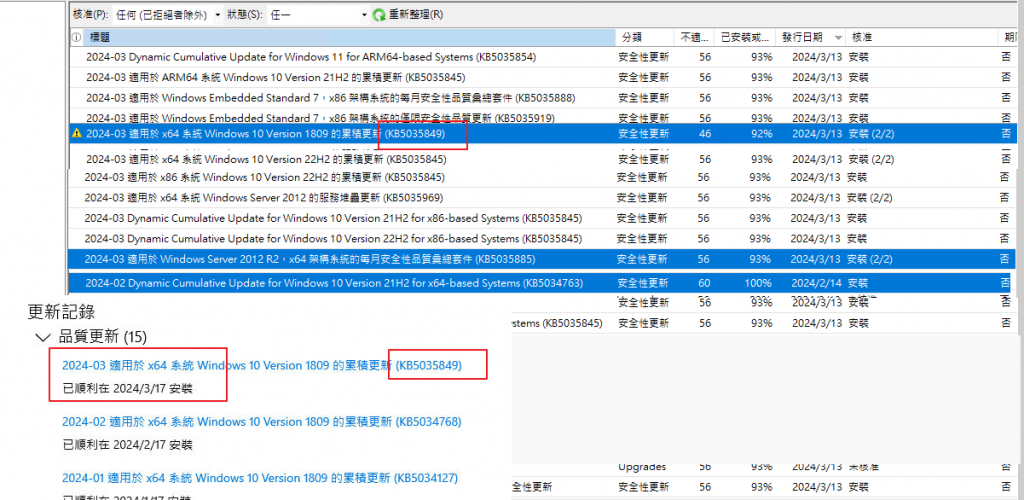
Task: Click the Upgrades classification cell
Action: coord(642,467)
